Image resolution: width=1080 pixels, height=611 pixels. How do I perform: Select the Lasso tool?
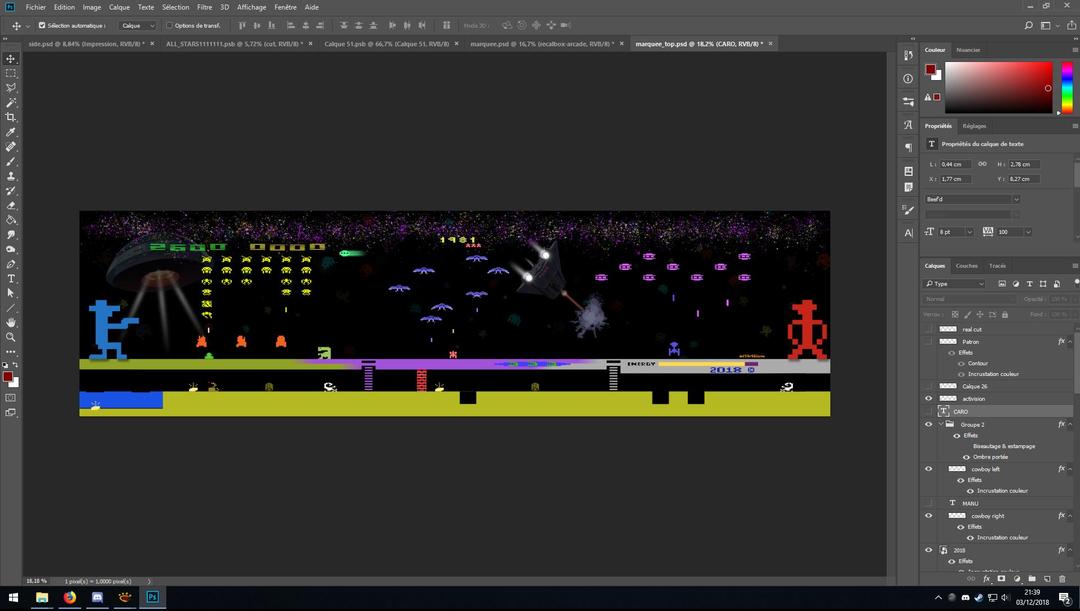[x=10, y=87]
